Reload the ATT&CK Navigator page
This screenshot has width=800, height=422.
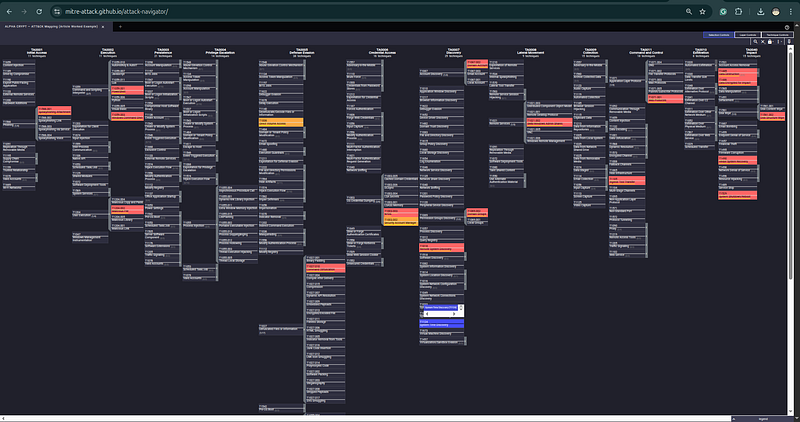coord(39,11)
